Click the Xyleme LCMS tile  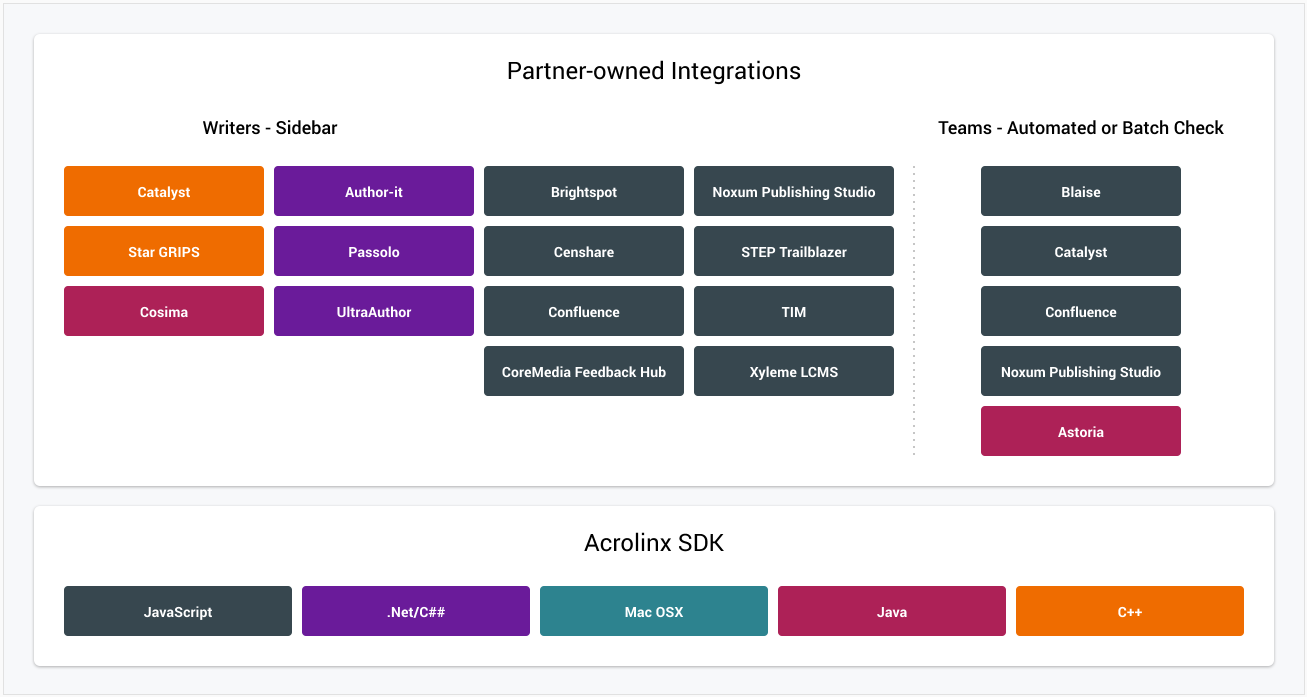(x=794, y=371)
